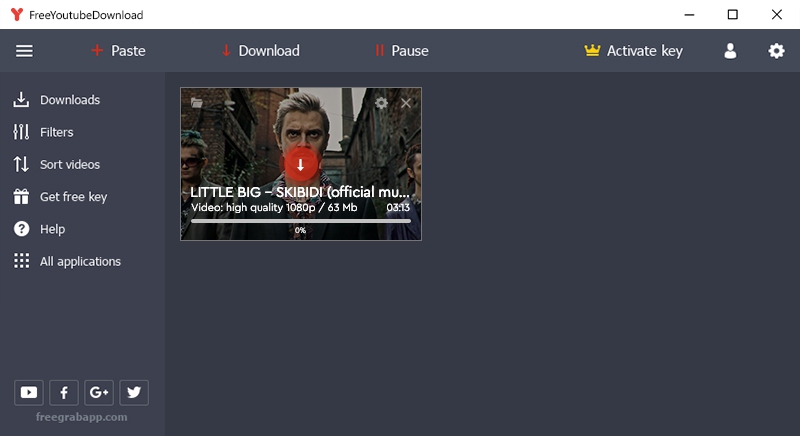Open settings gear in top toolbar

776,50
